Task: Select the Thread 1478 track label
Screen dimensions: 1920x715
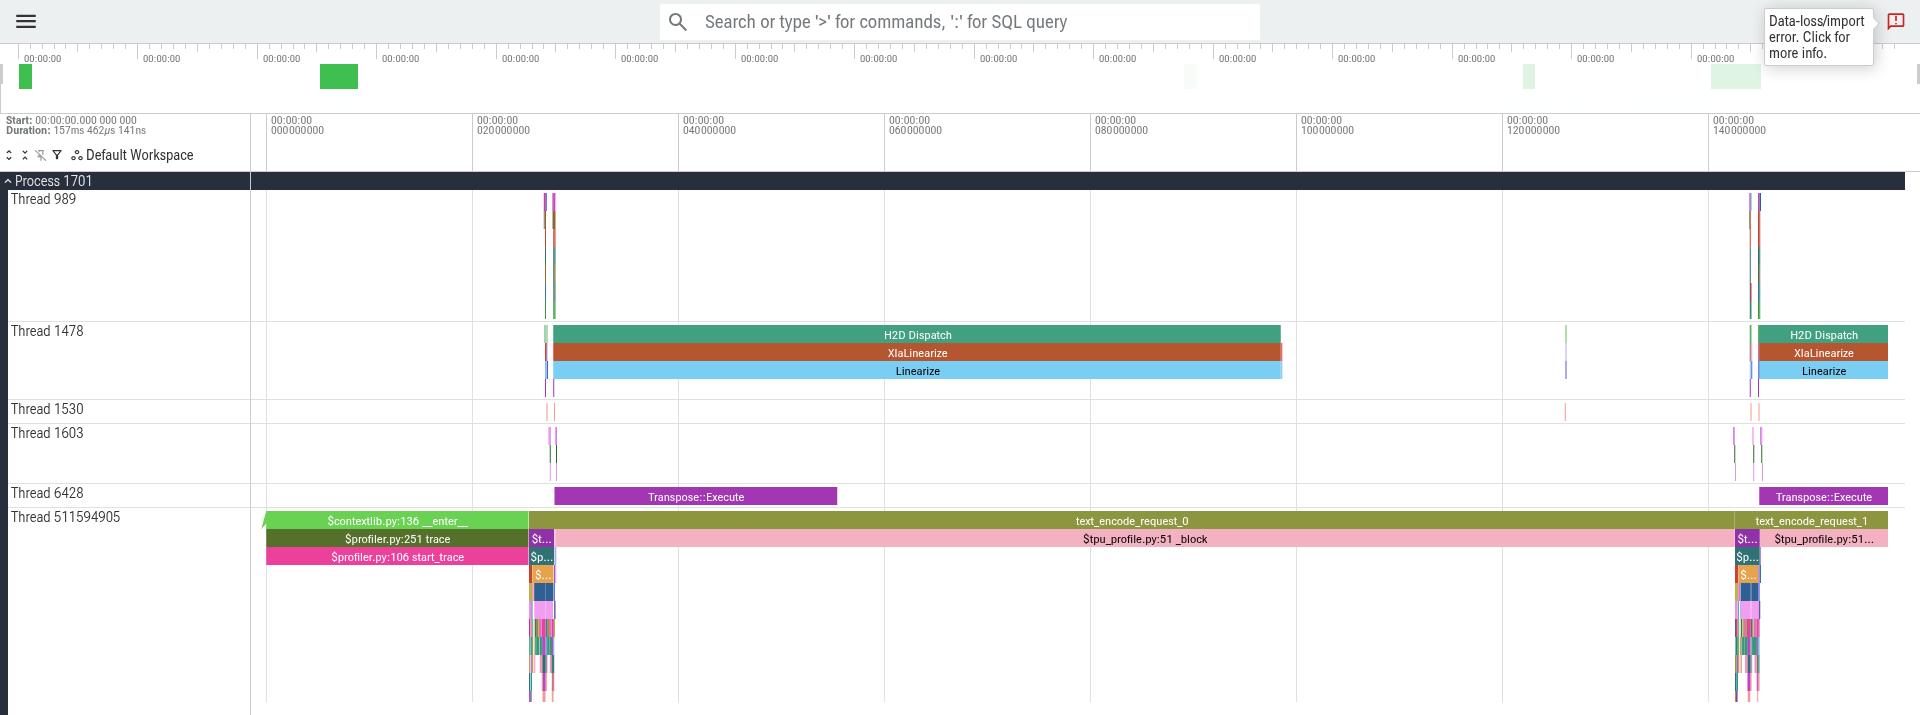Action: point(47,331)
